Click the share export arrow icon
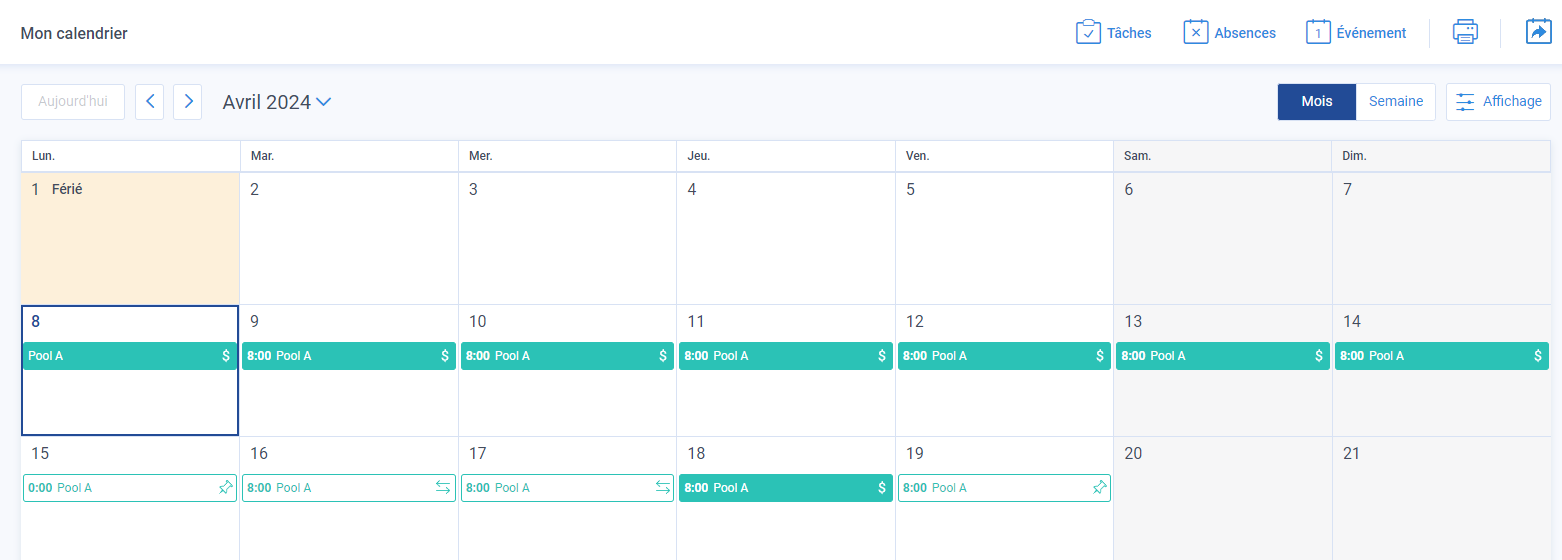 (1537, 32)
